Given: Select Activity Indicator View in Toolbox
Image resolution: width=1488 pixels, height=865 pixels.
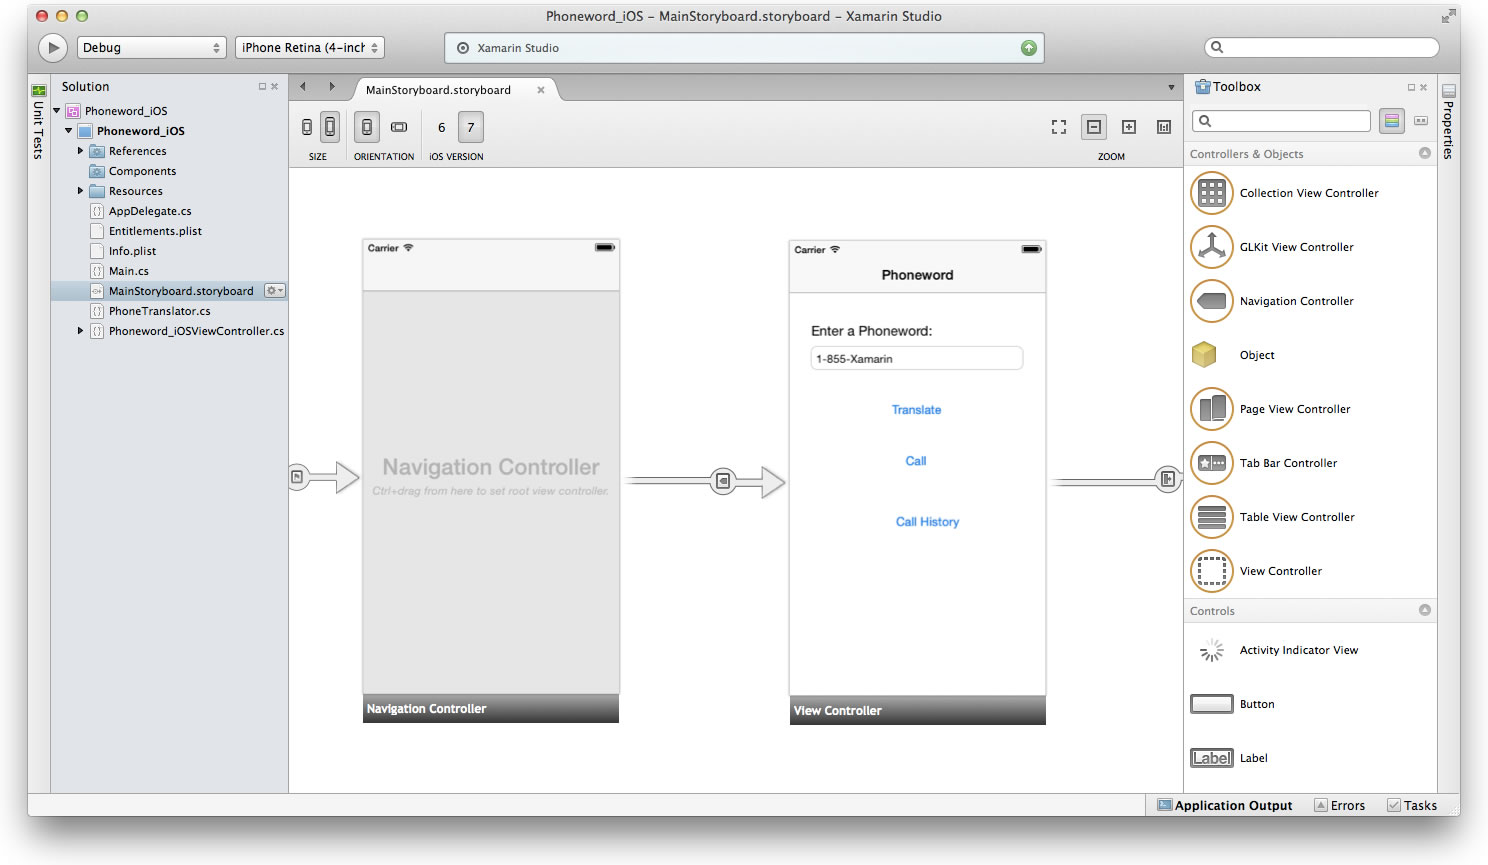Looking at the screenshot, I should point(1310,650).
